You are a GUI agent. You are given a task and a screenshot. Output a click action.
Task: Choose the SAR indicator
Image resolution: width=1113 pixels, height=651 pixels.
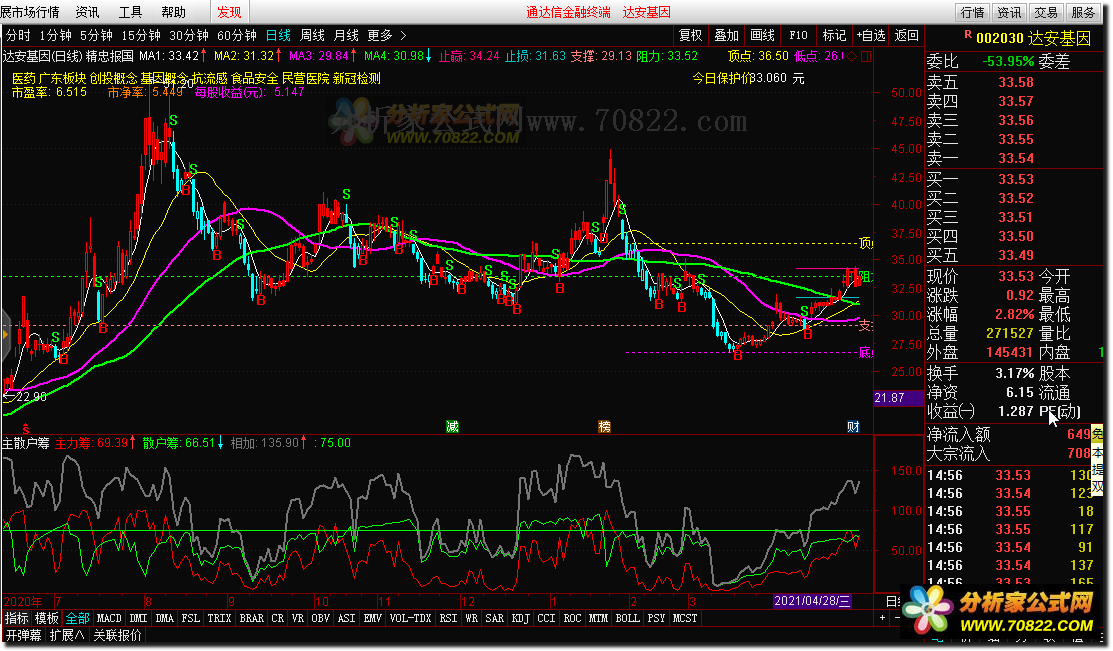point(495,618)
